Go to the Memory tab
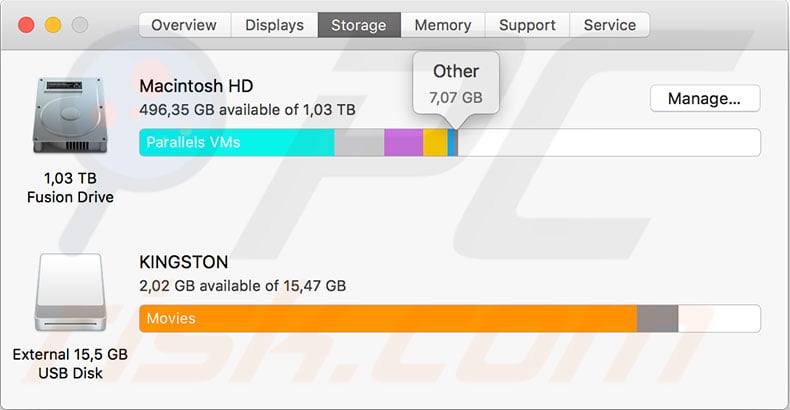This screenshot has width=790, height=410. point(443,25)
